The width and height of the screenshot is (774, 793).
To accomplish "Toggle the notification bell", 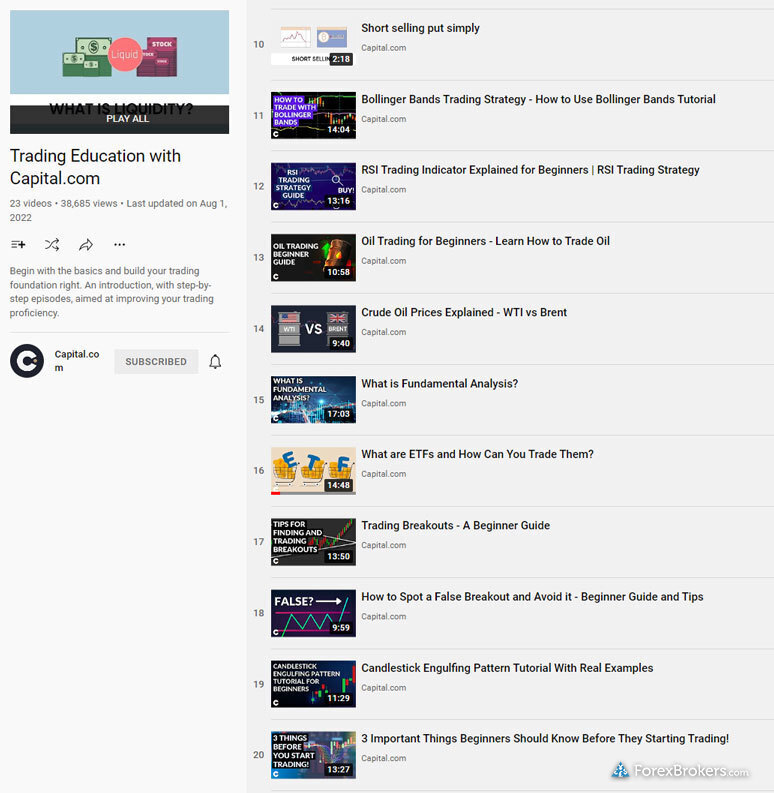I will click(x=215, y=362).
